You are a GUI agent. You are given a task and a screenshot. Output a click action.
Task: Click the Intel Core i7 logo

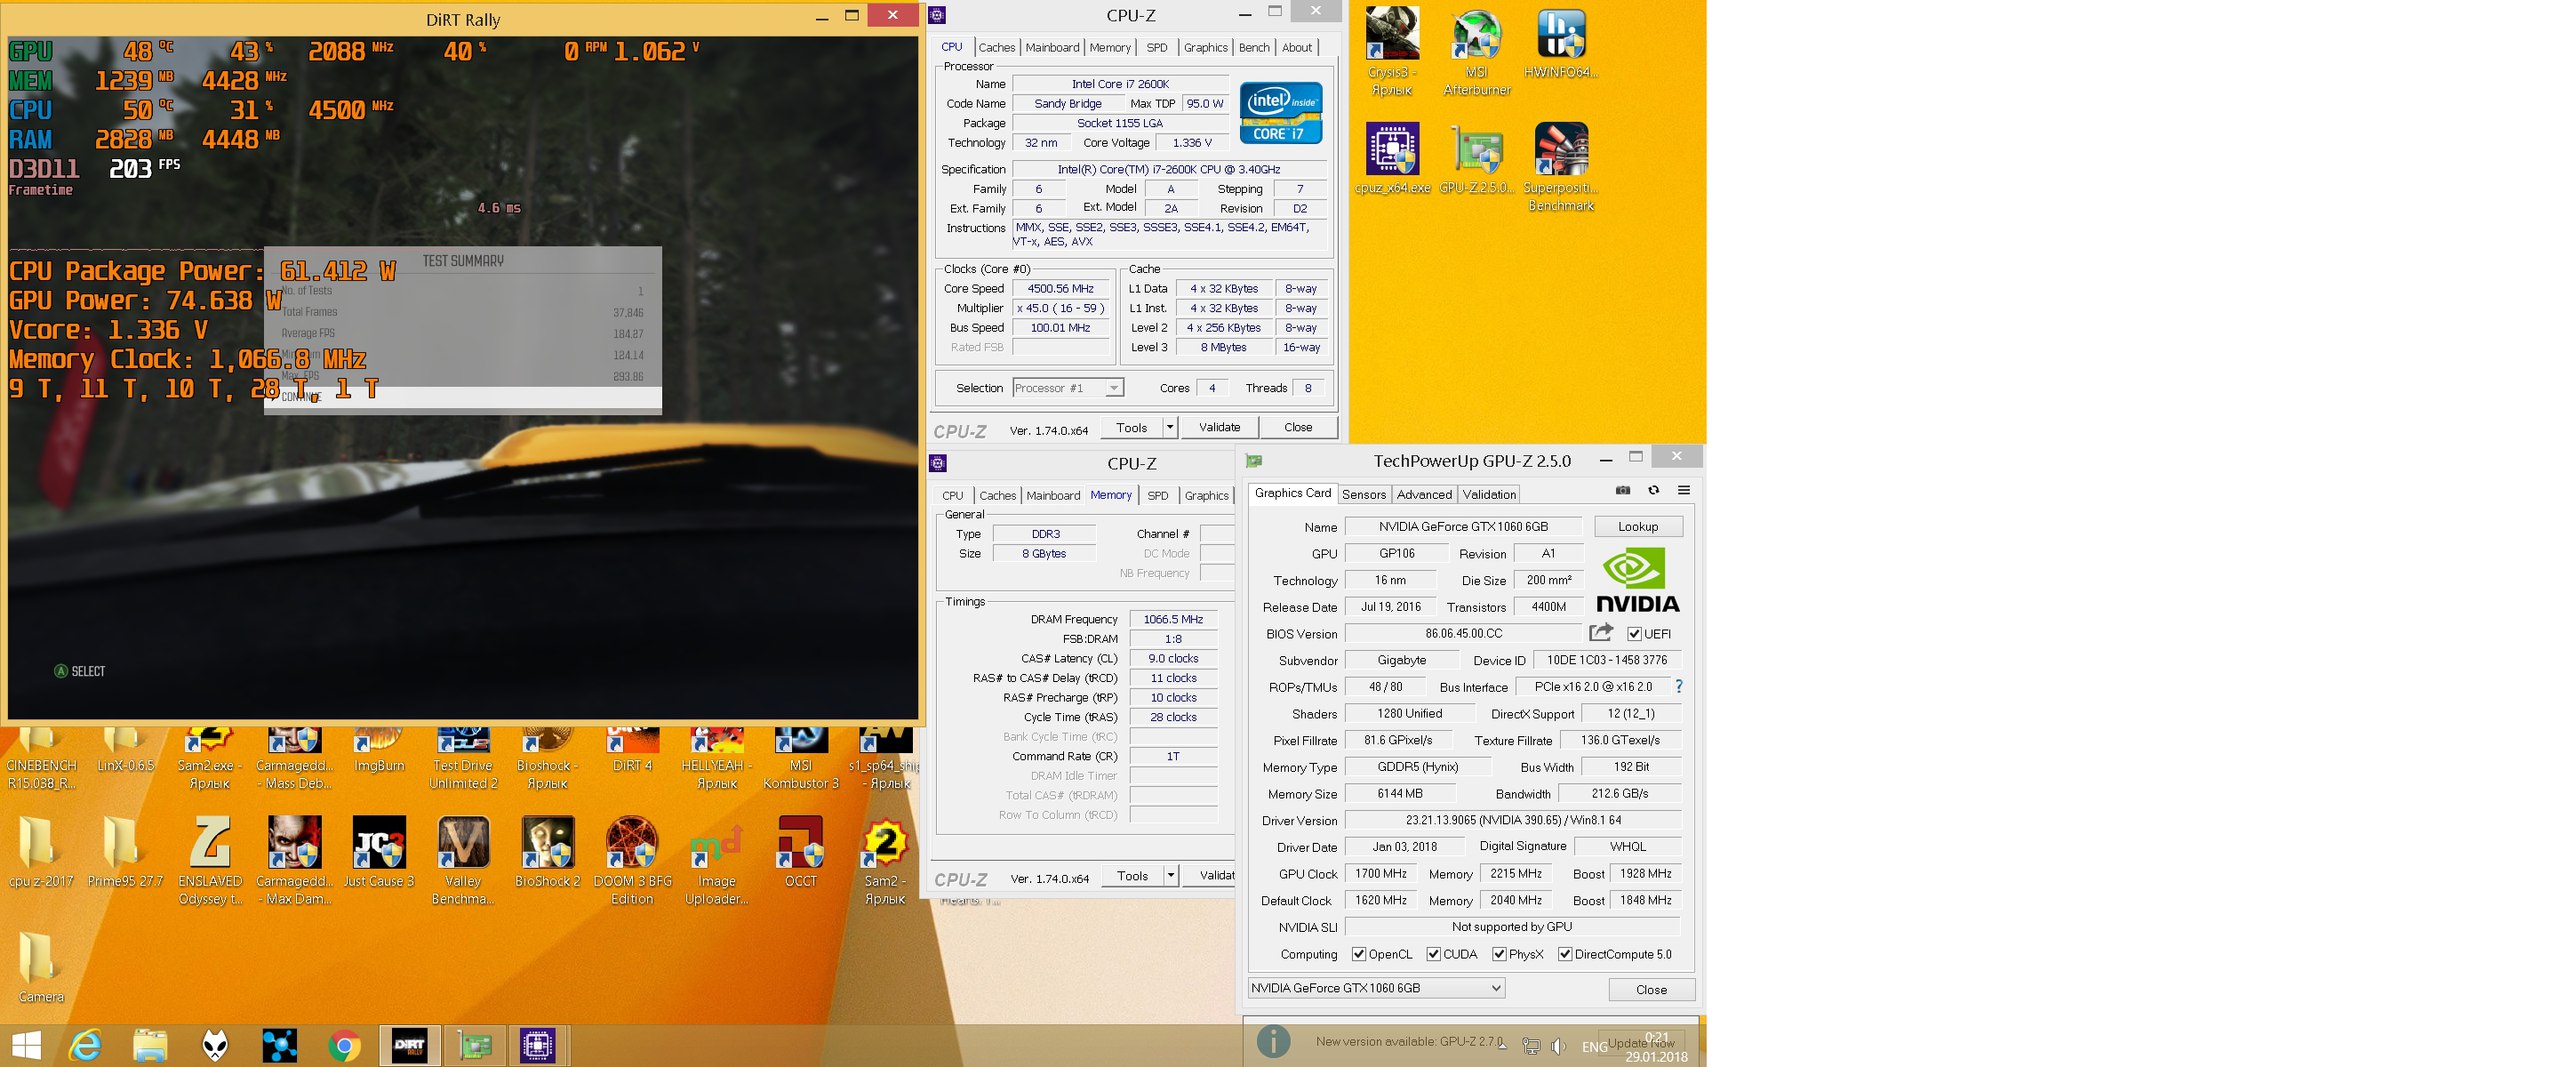(1281, 113)
